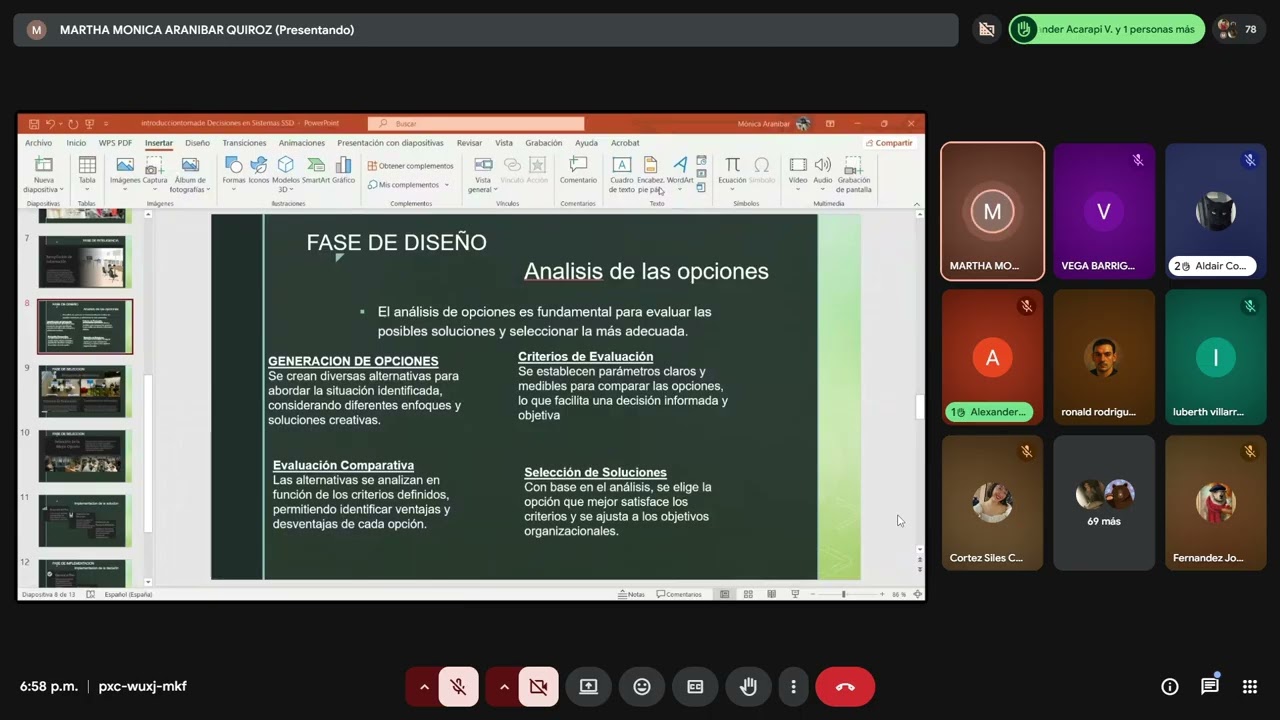Fit slide to current window
The width and height of the screenshot is (1280, 720).
[917, 594]
